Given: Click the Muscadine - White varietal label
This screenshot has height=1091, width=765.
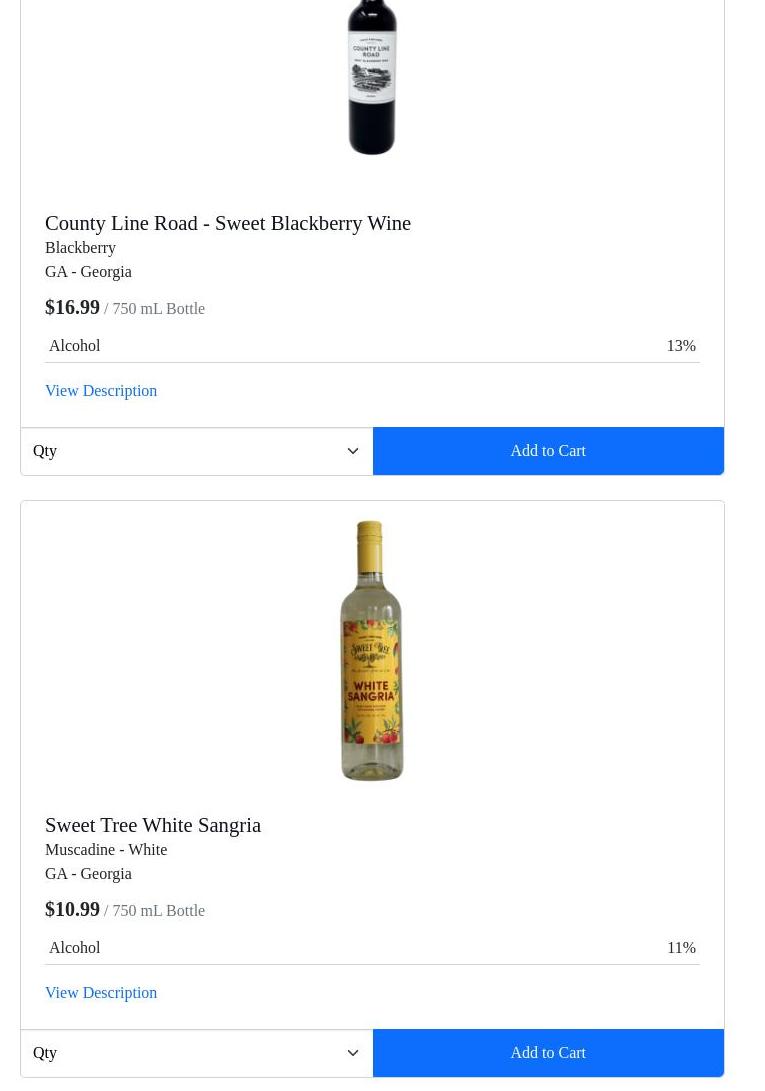Looking at the screenshot, I should coord(106,850).
